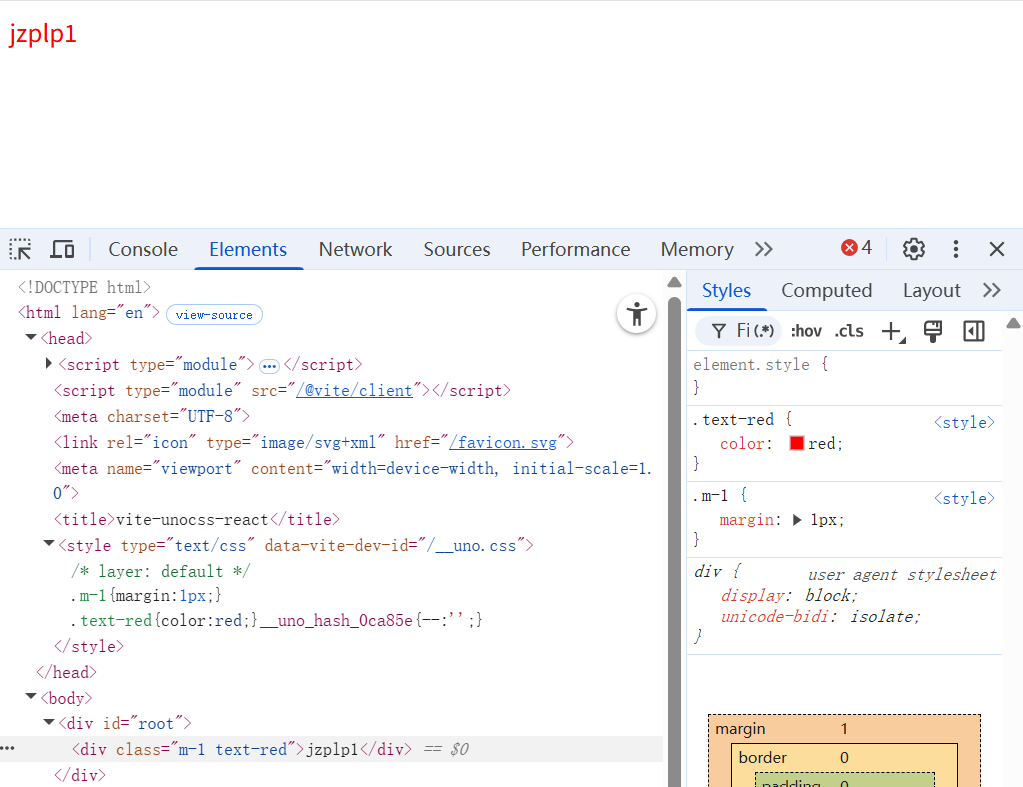Collapse the head element node
The width and height of the screenshot is (1023, 787).
pyautogui.click(x=31, y=338)
